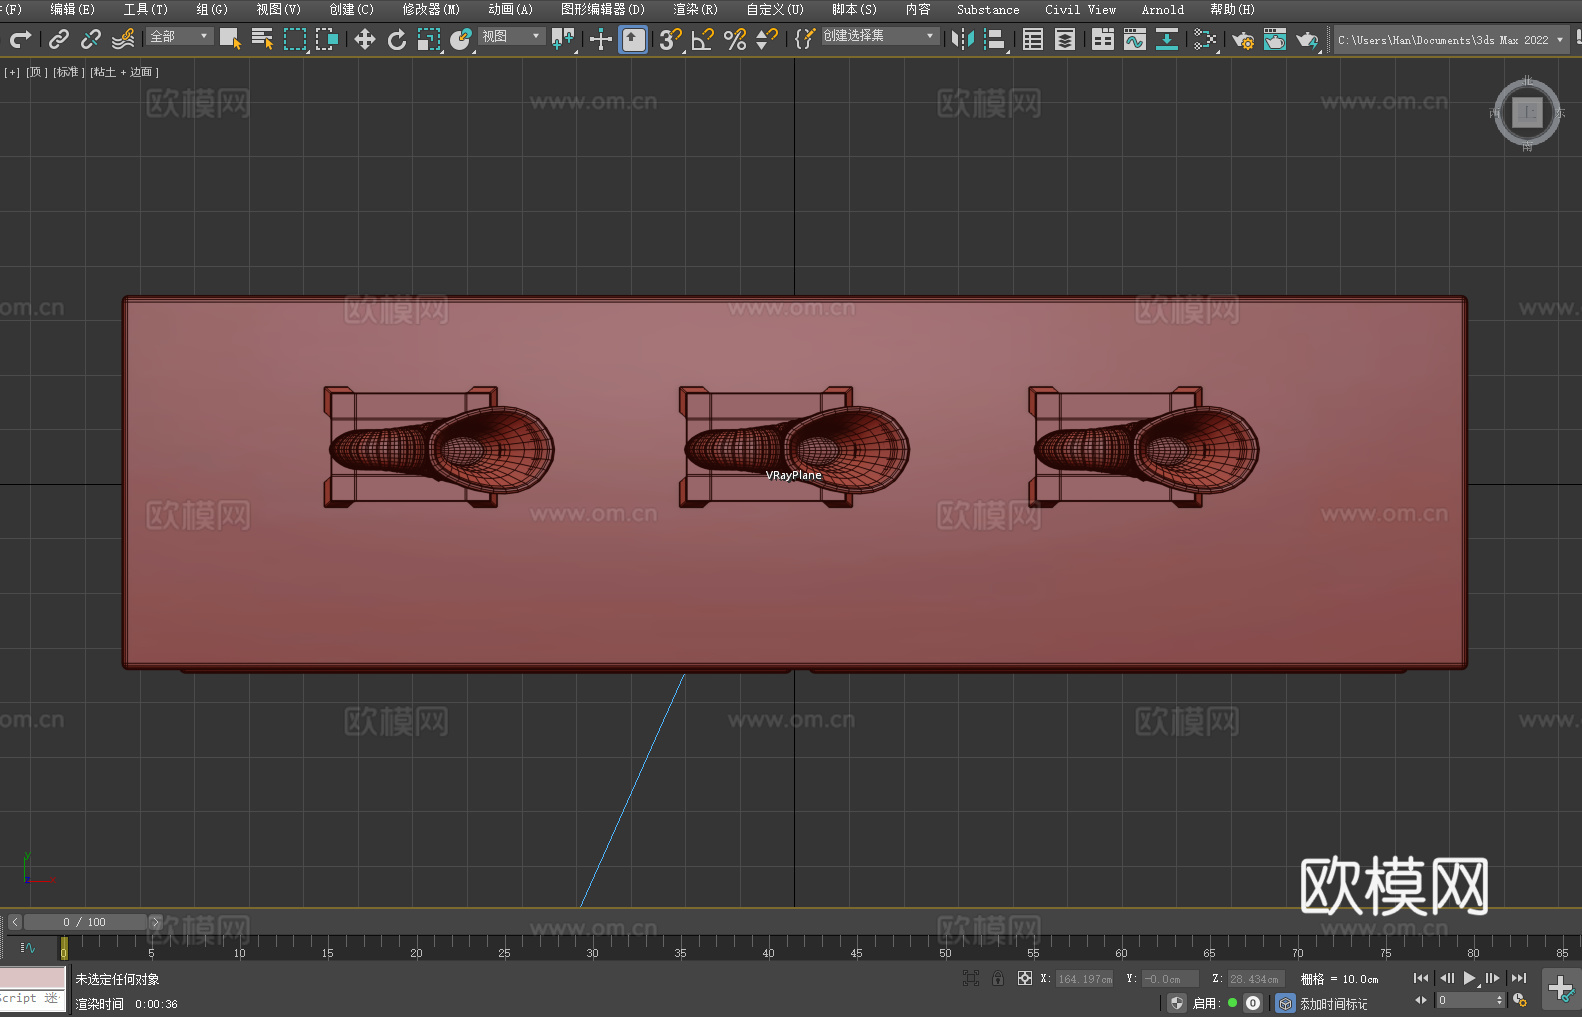This screenshot has height=1017, width=1582.
Task: Click the Align tool
Action: pyautogui.click(x=995, y=39)
